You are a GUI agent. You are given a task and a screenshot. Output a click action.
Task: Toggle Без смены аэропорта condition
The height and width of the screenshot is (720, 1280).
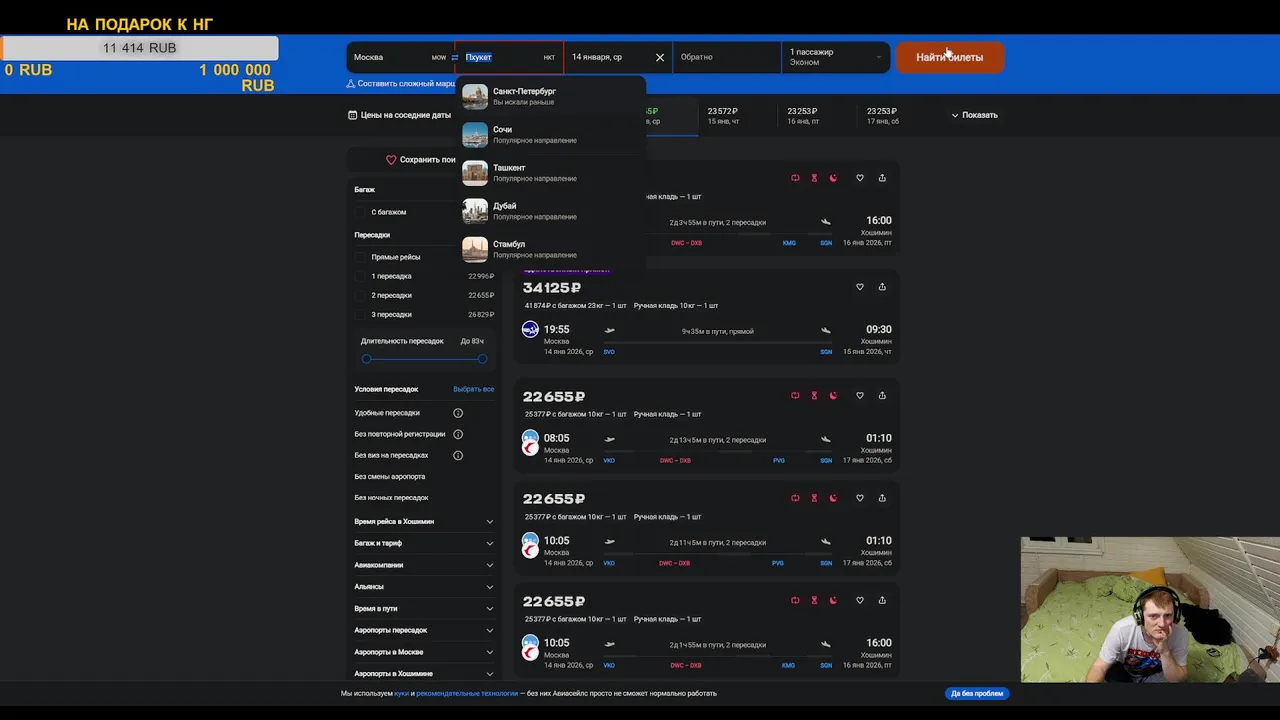coord(390,476)
